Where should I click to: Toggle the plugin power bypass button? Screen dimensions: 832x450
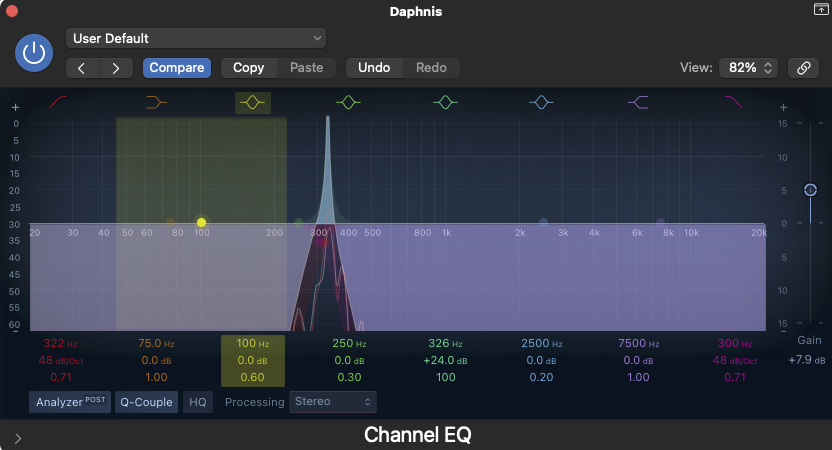35,53
